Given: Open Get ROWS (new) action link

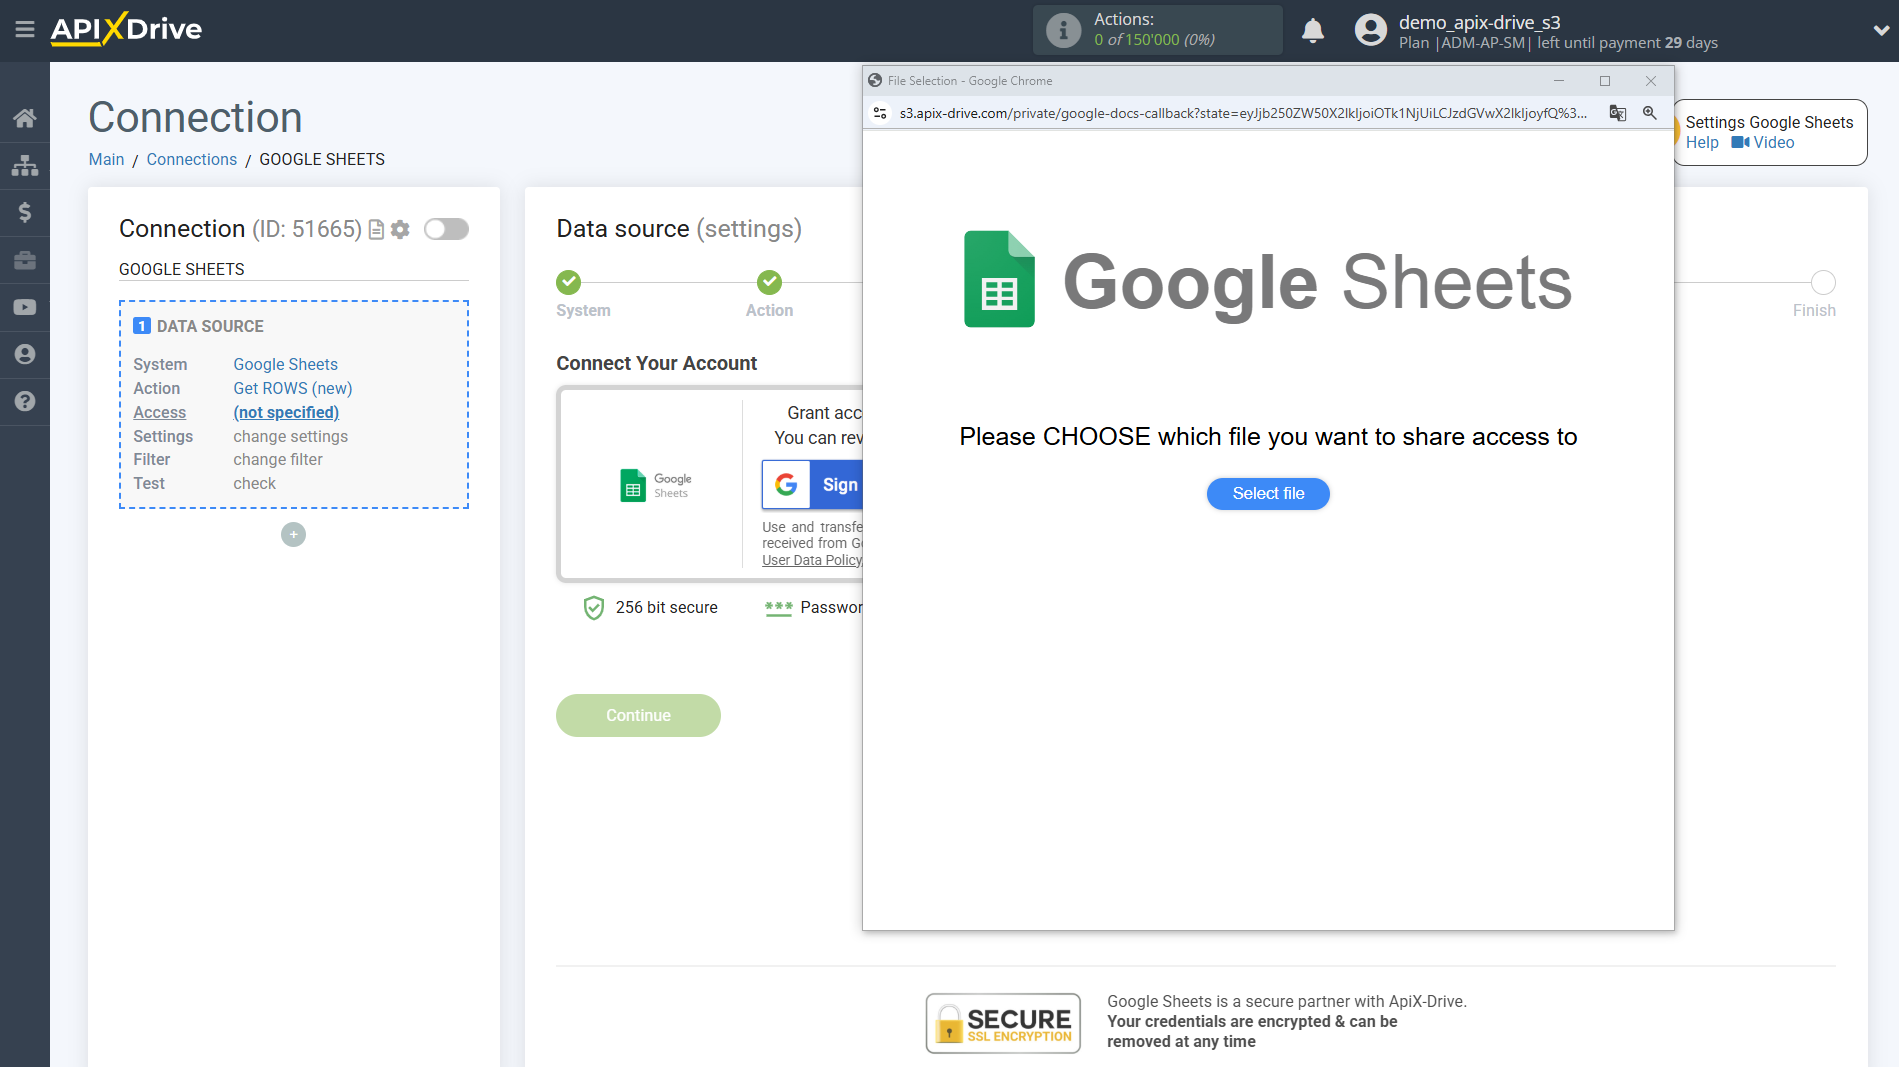Looking at the screenshot, I should coord(292,388).
